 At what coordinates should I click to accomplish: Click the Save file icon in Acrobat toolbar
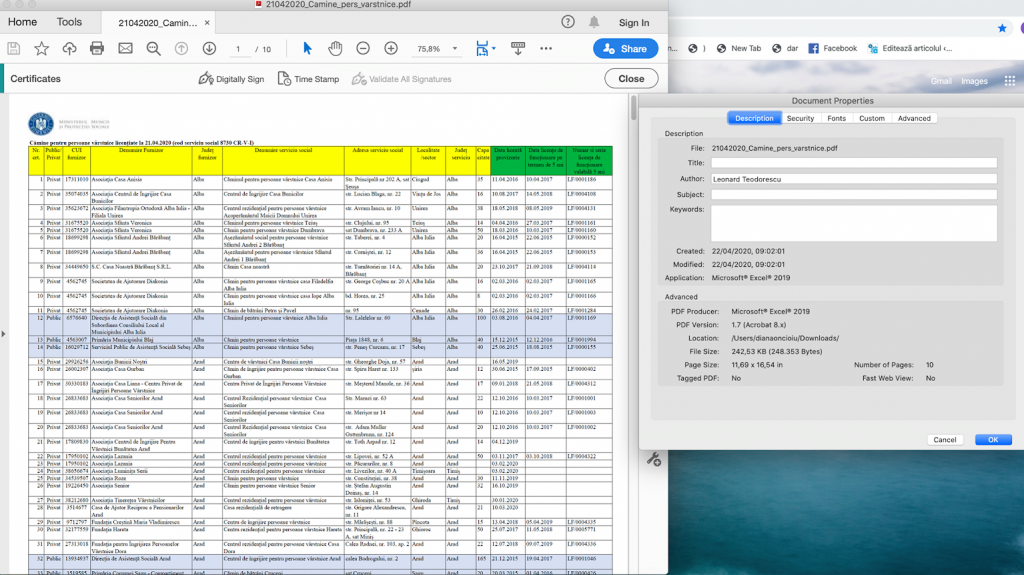pyautogui.click(x=14, y=48)
